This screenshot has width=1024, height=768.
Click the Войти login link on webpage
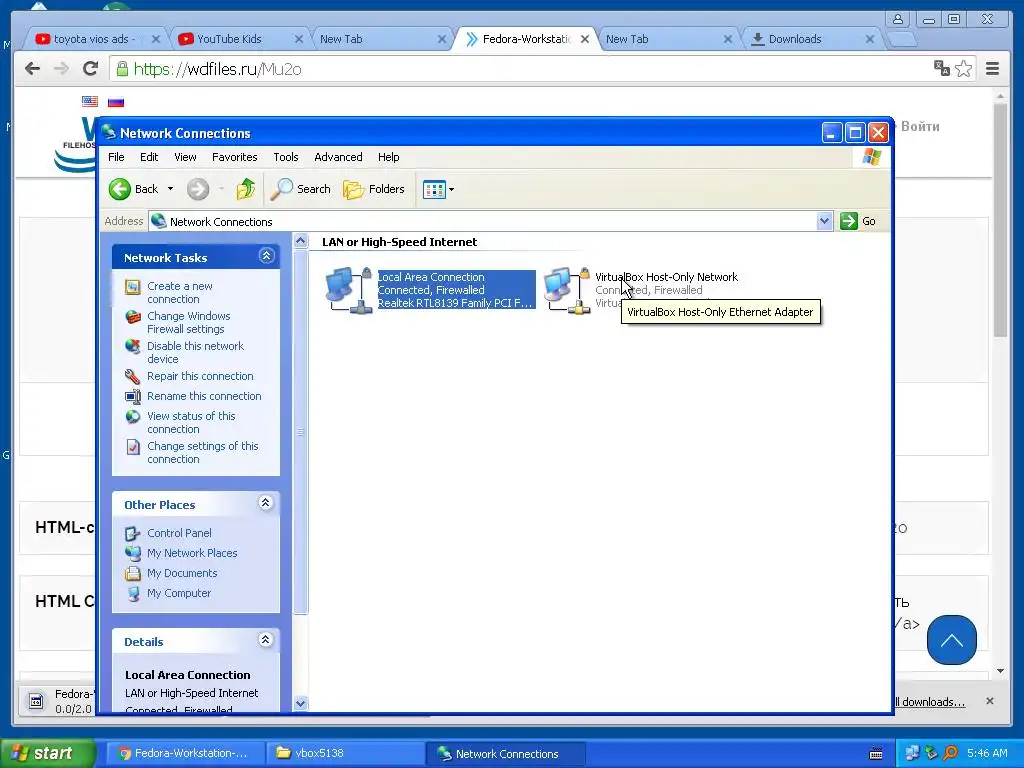[920, 127]
